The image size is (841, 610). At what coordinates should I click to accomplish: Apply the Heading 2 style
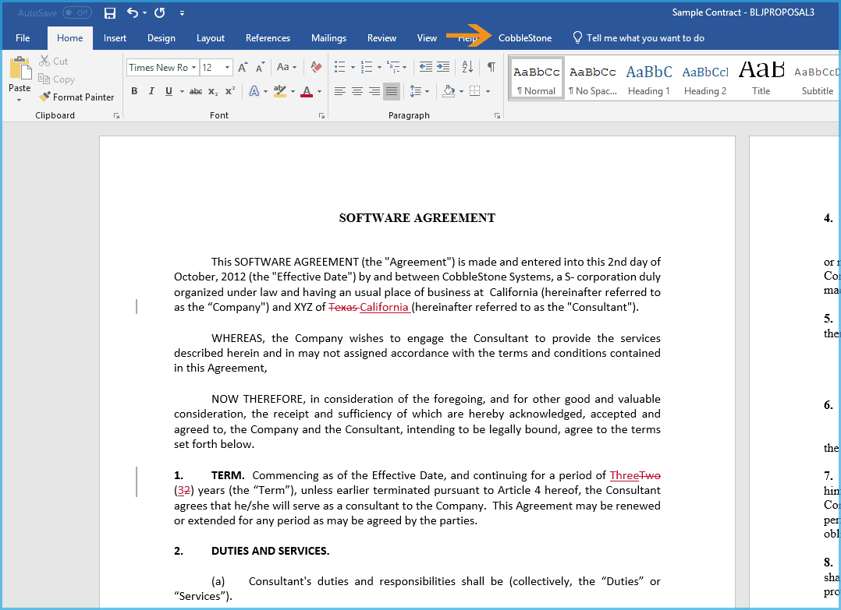(705, 79)
